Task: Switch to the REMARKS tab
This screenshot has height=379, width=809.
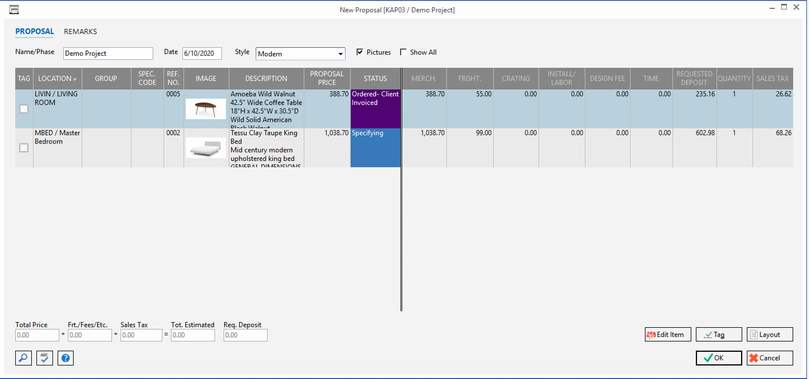Action: coord(80,31)
